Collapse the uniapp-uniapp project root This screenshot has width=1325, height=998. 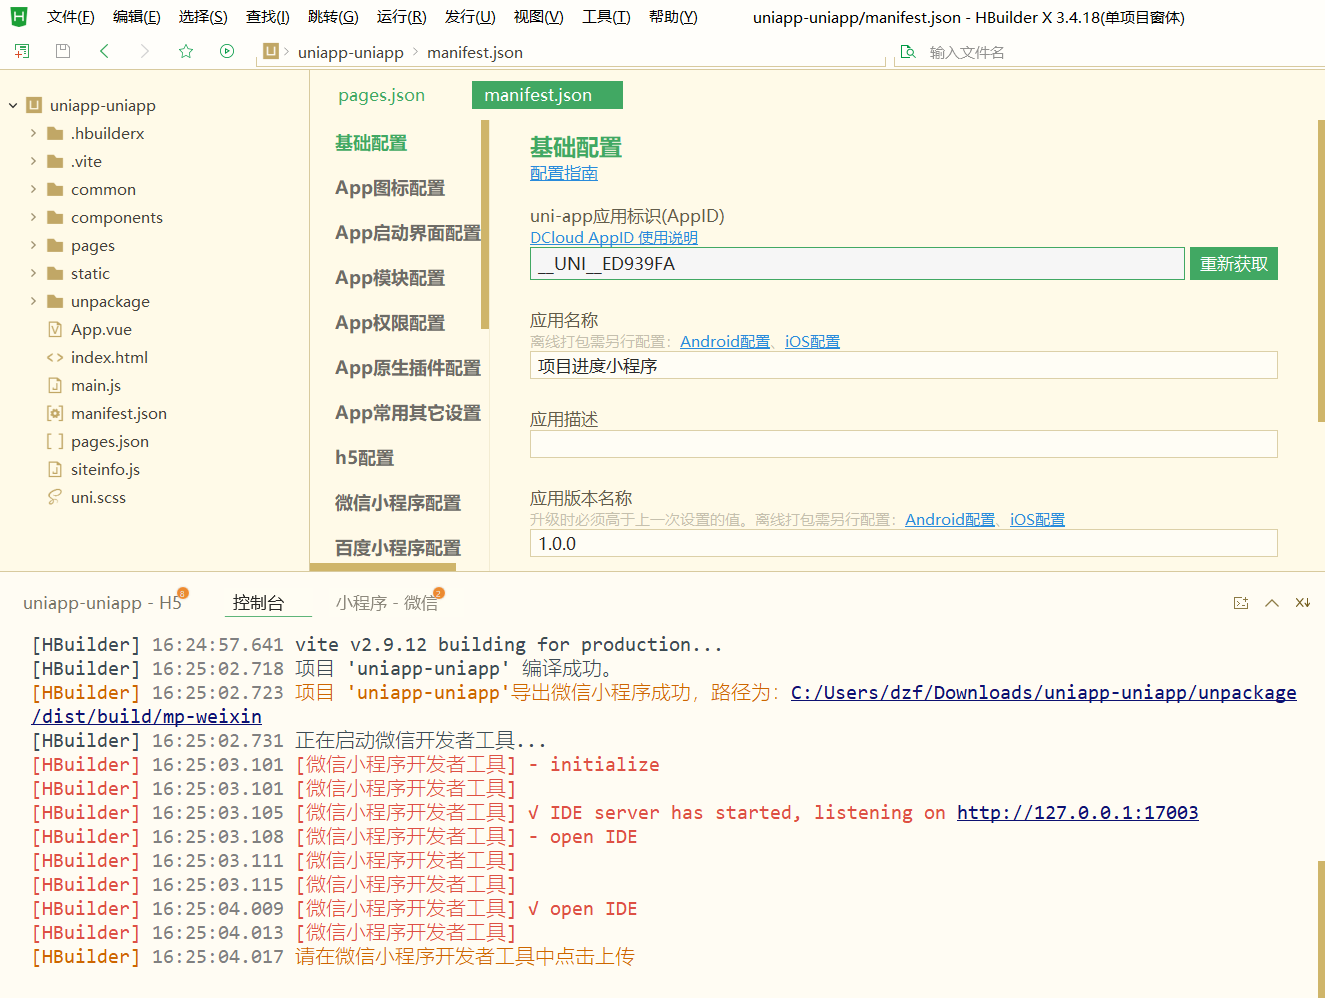tap(13, 105)
